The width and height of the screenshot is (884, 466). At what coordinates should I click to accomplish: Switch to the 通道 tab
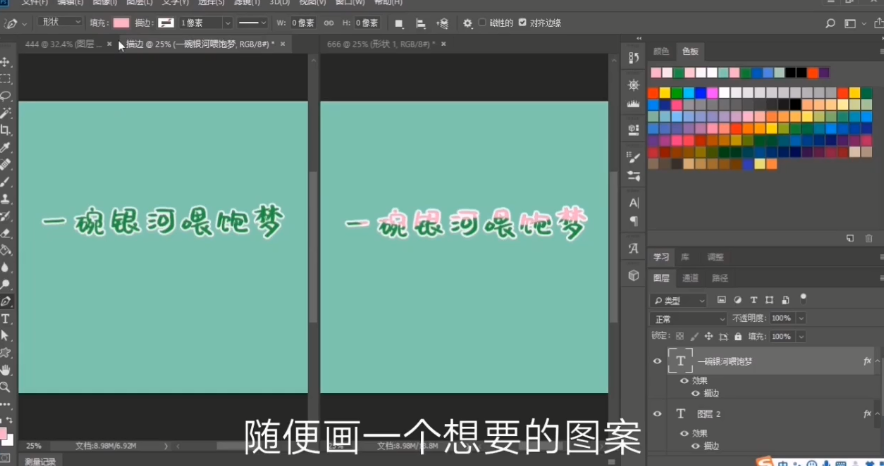(690, 278)
